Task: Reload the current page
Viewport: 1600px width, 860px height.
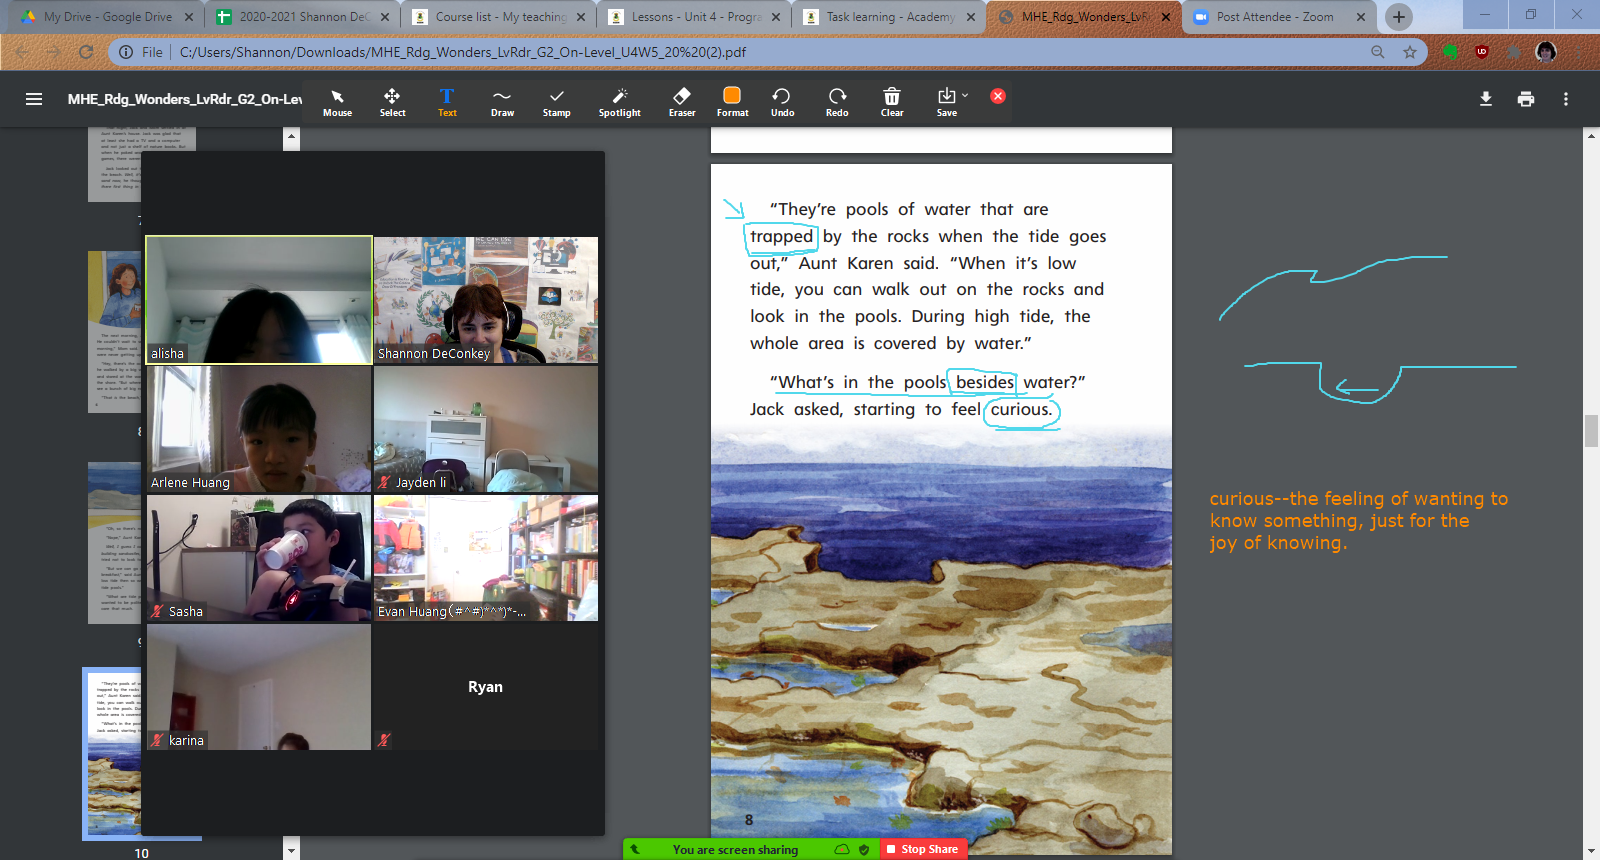Action: tap(86, 52)
